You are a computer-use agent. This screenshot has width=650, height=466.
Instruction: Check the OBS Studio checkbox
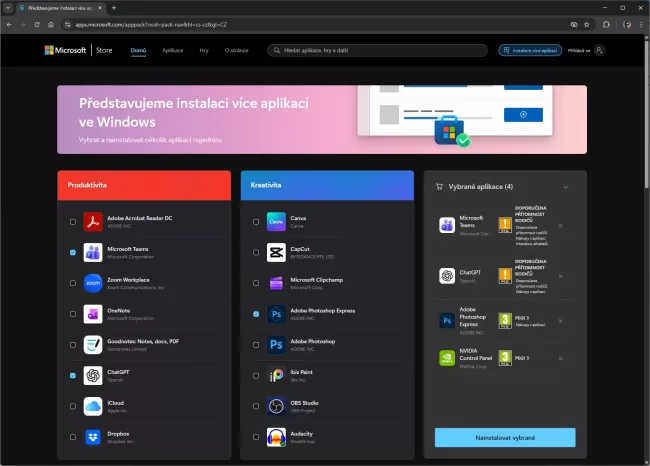[x=256, y=406]
